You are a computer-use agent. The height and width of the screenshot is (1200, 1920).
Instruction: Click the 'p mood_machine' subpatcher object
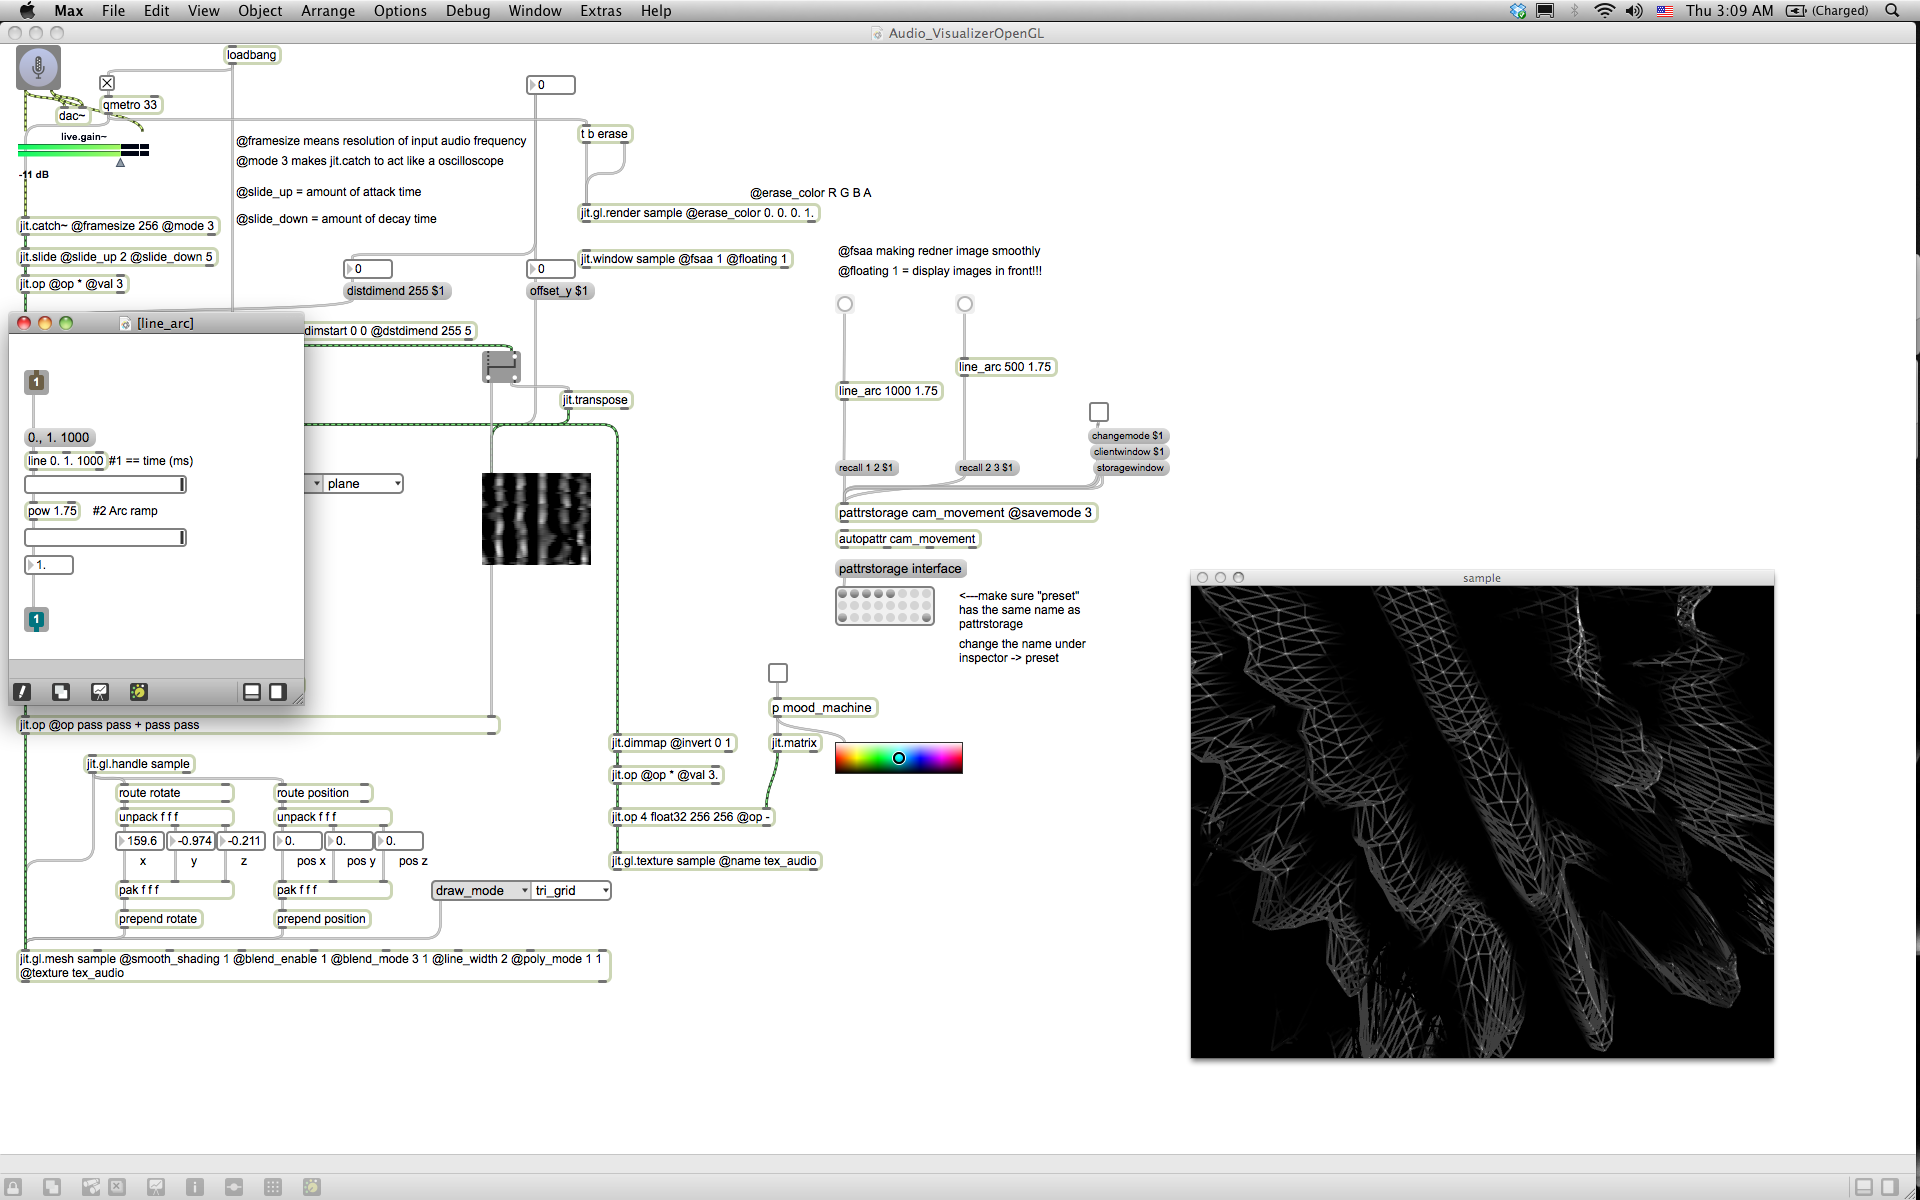click(823, 708)
